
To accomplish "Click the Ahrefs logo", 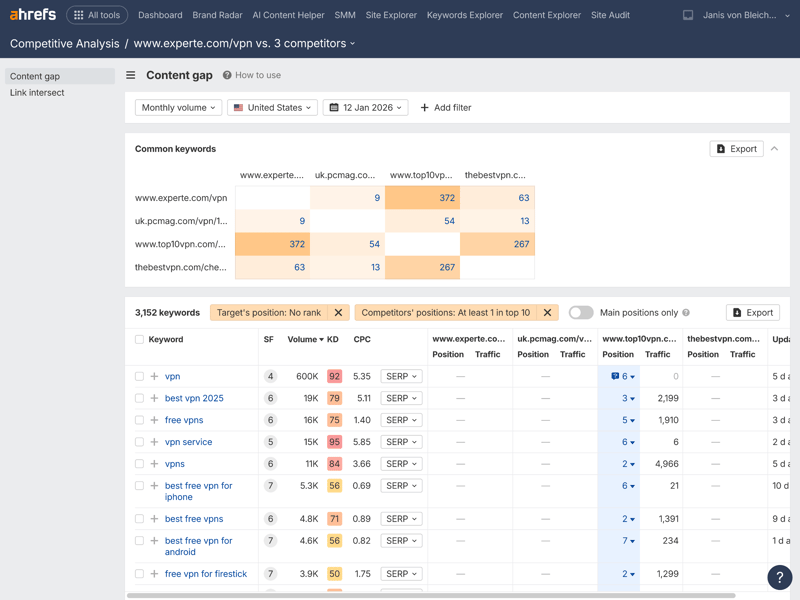I will coord(33,15).
